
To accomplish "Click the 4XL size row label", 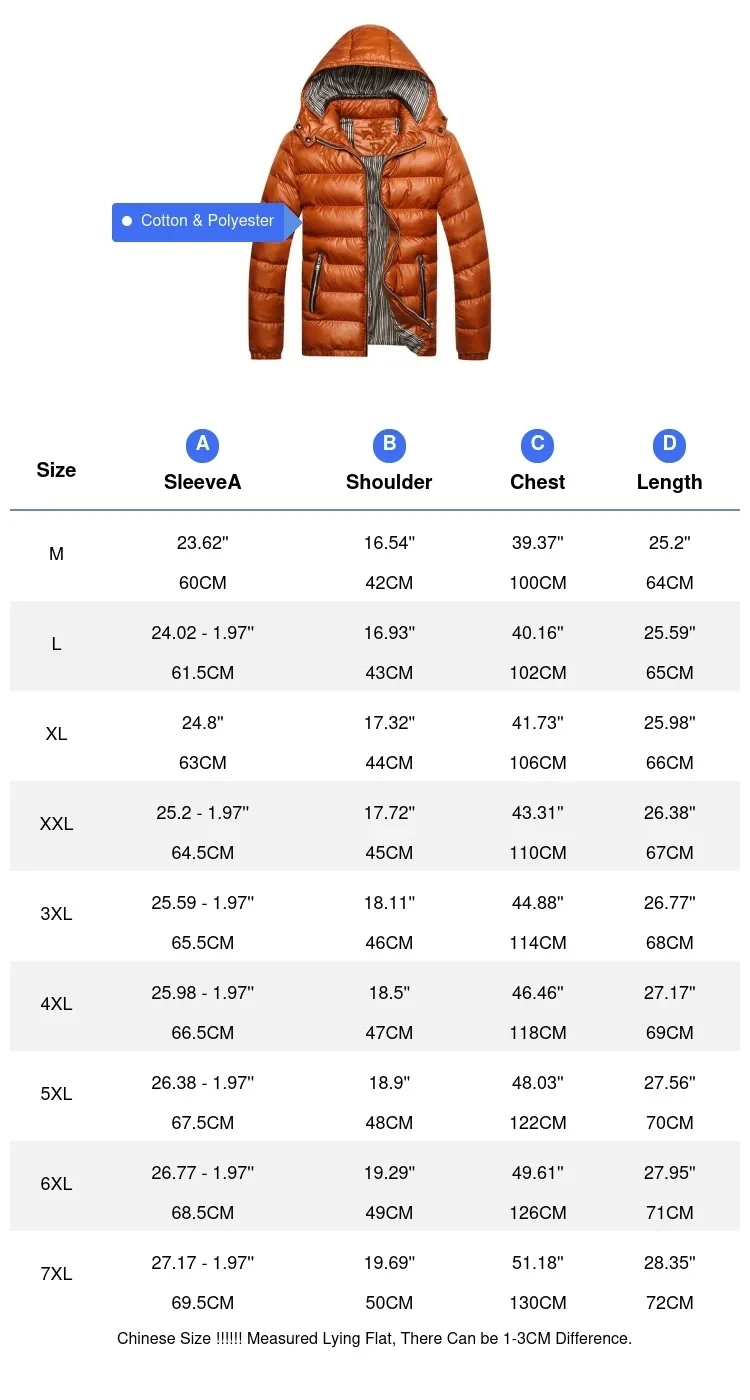I will 56,1004.
